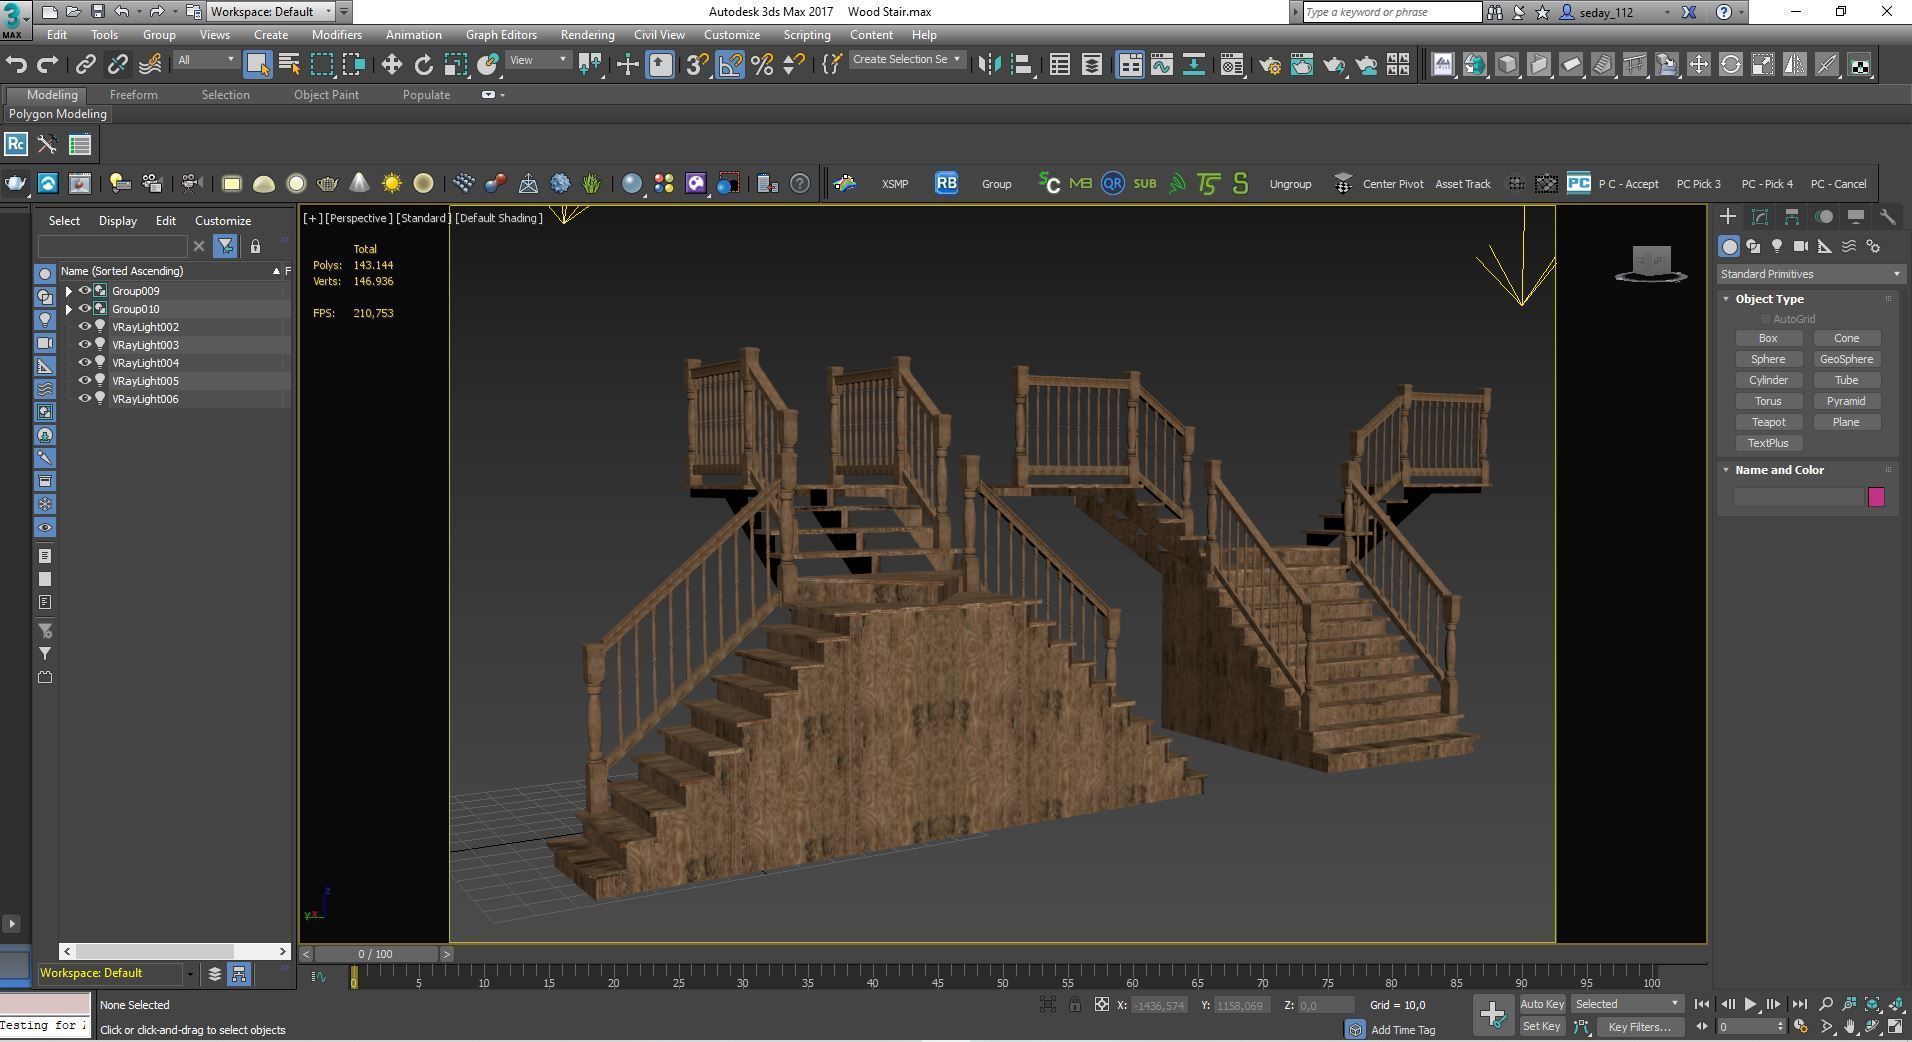Expand the Group009 tree node

tap(68, 291)
